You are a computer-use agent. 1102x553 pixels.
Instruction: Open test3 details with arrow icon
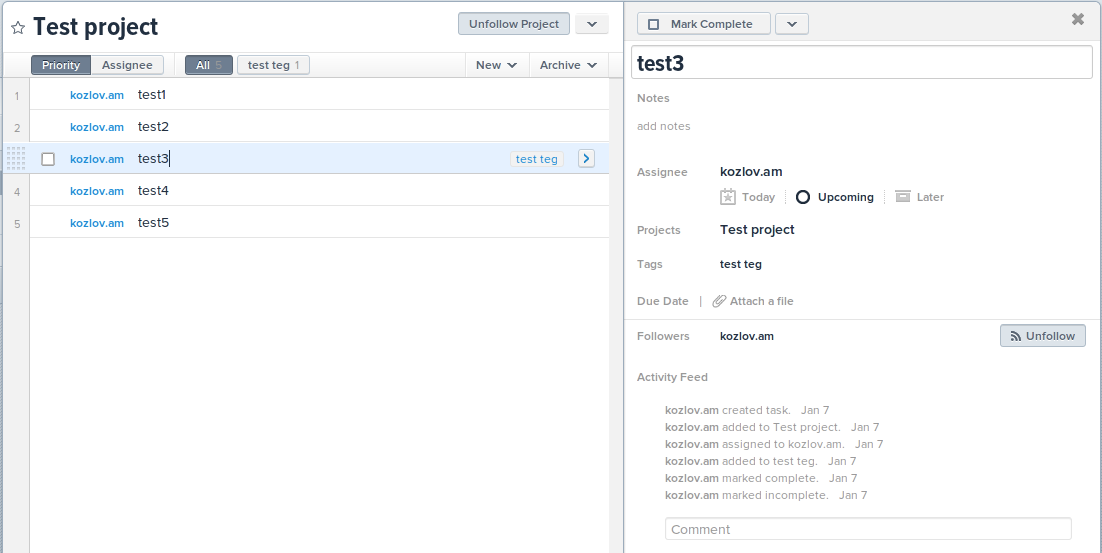click(x=586, y=158)
